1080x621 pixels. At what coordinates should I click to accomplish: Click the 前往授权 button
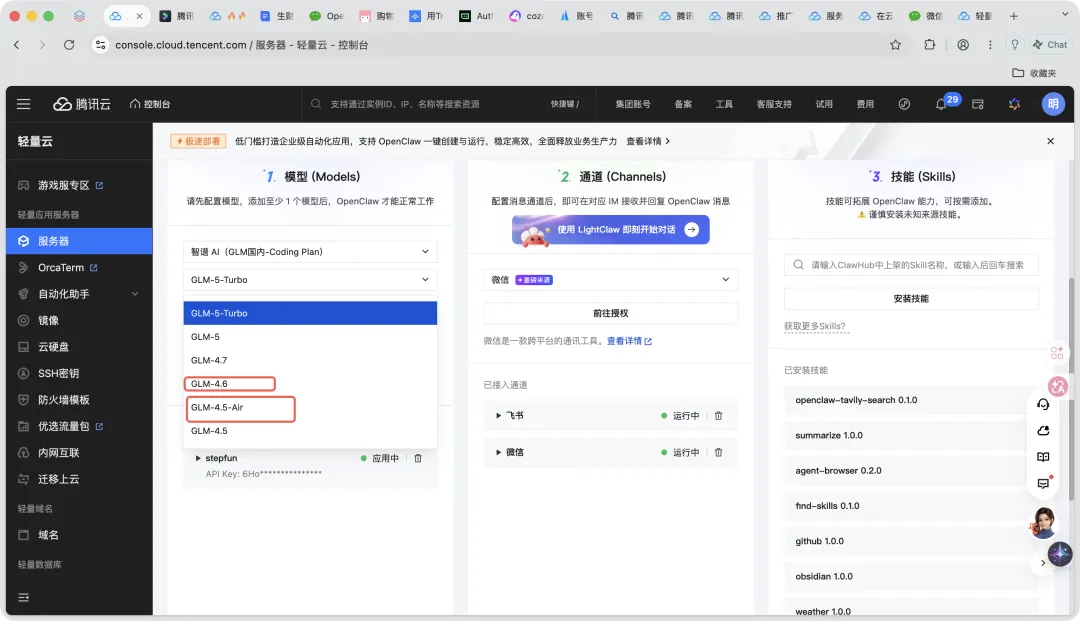tap(610, 313)
